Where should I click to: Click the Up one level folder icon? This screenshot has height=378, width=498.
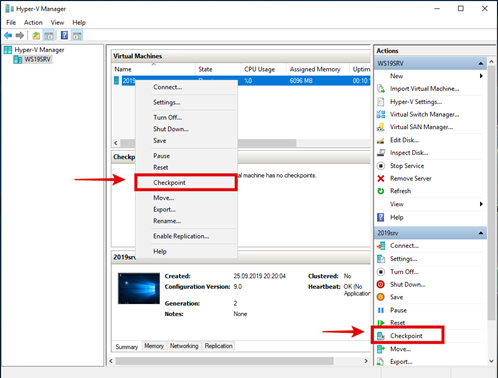click(36, 35)
